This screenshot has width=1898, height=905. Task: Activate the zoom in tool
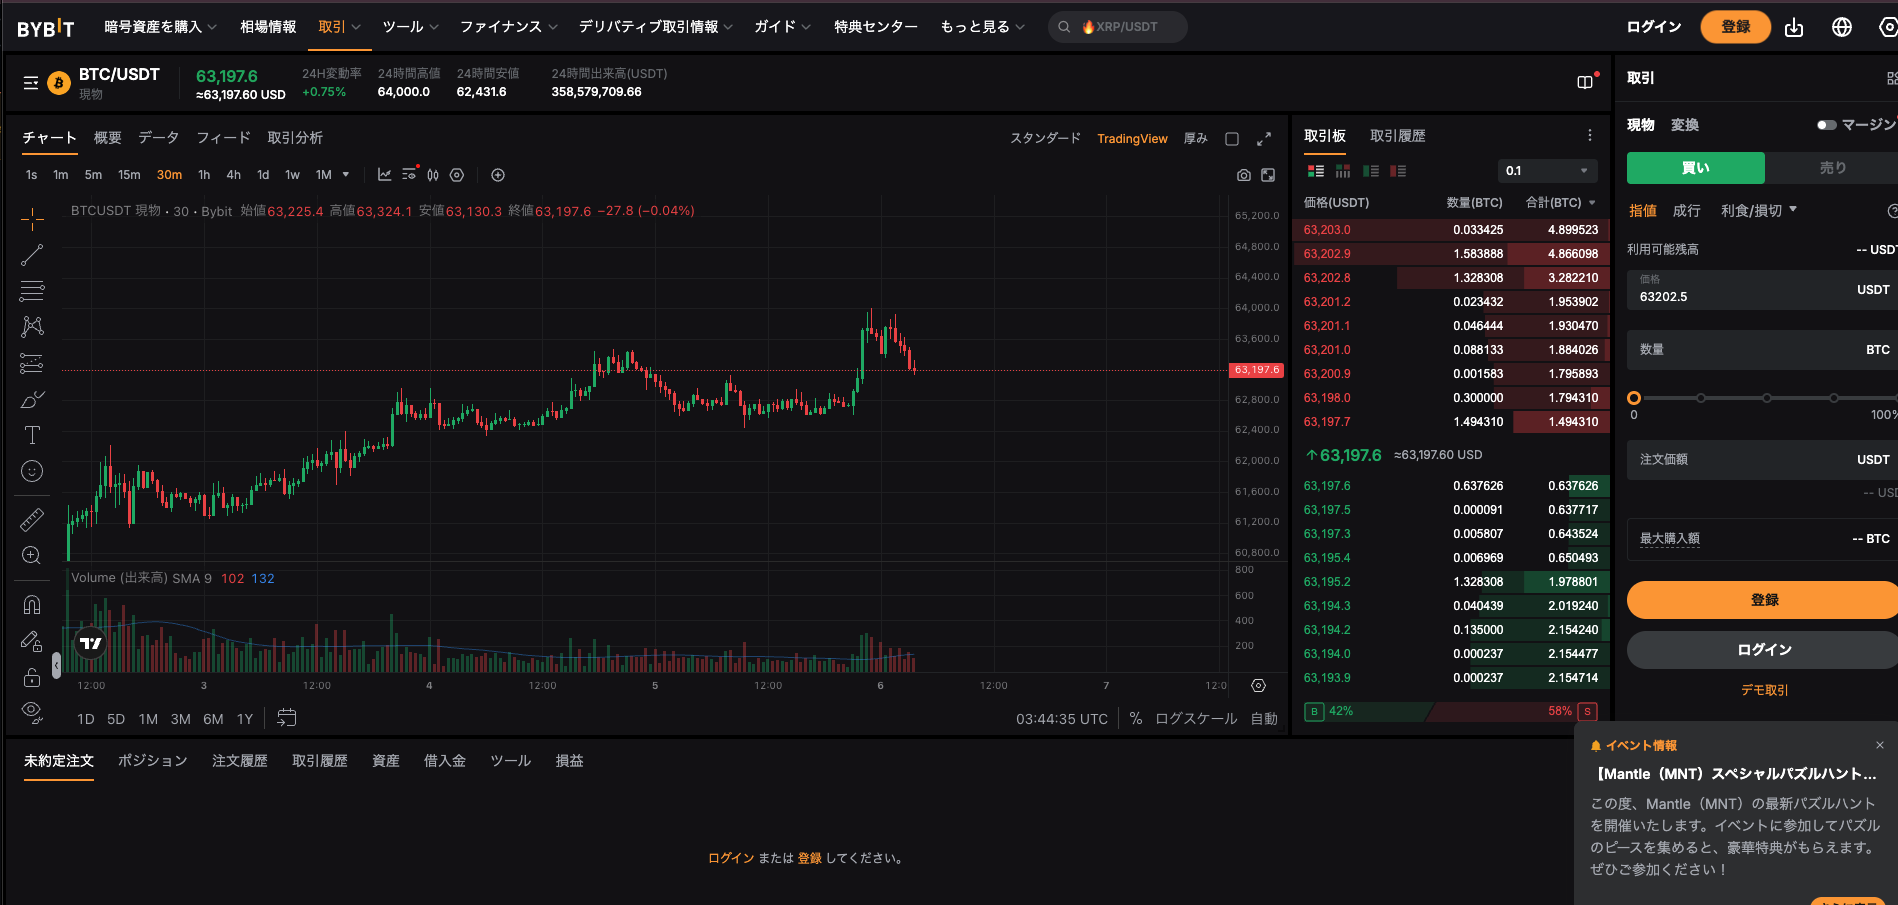point(32,556)
